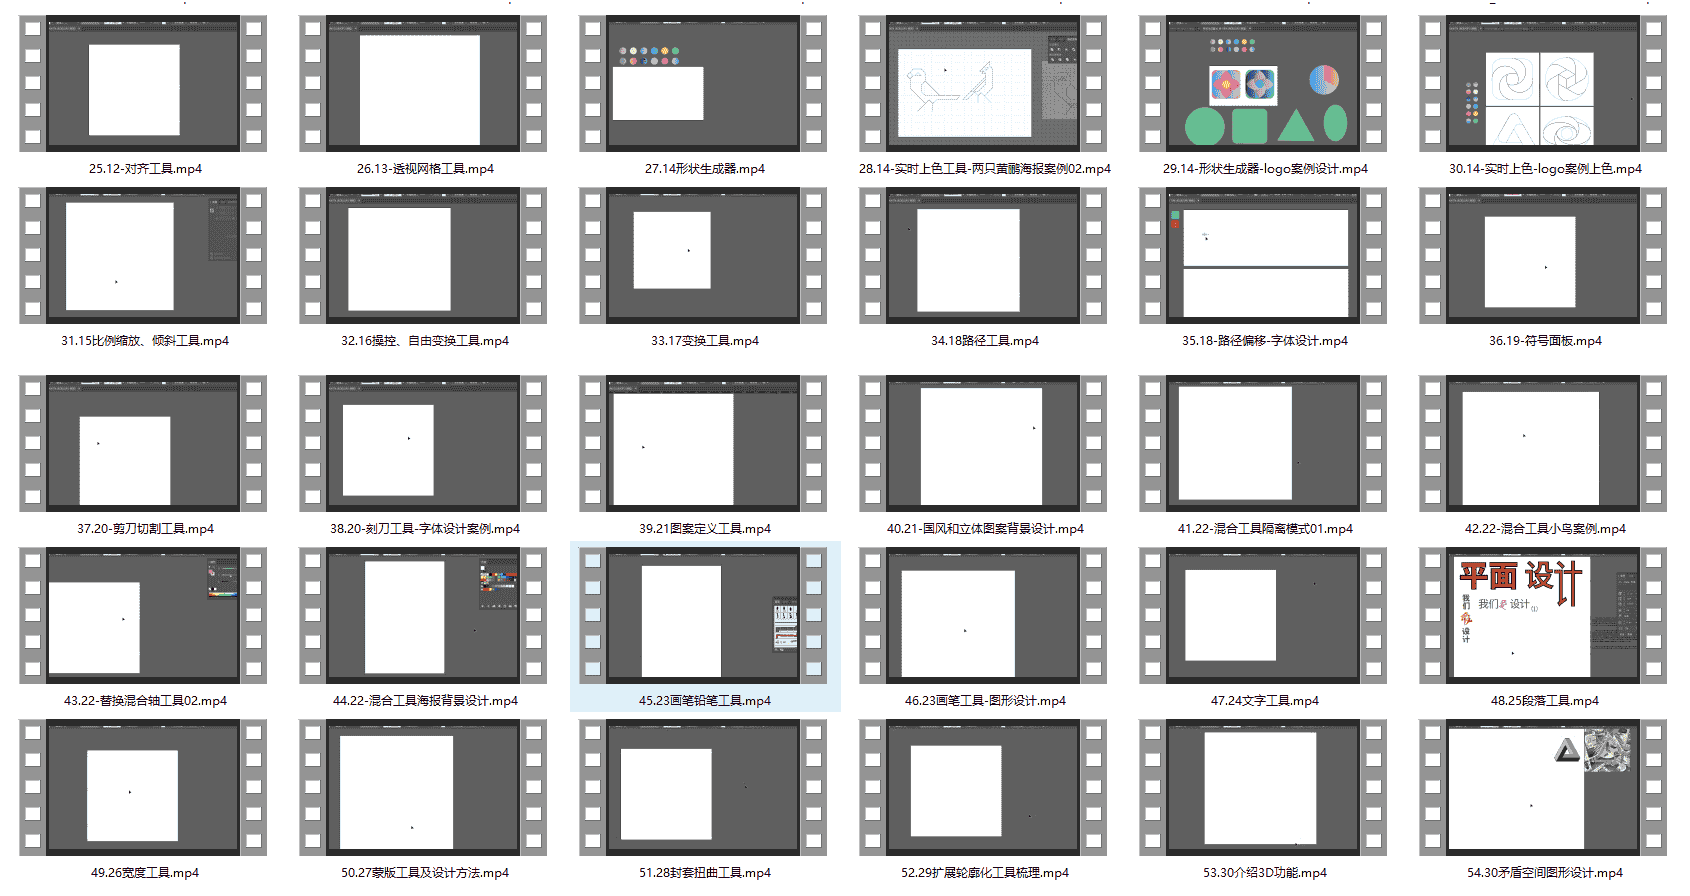
Task: Open 37.20-剪刀切割工具.mp4 thumbnail
Action: [143, 444]
